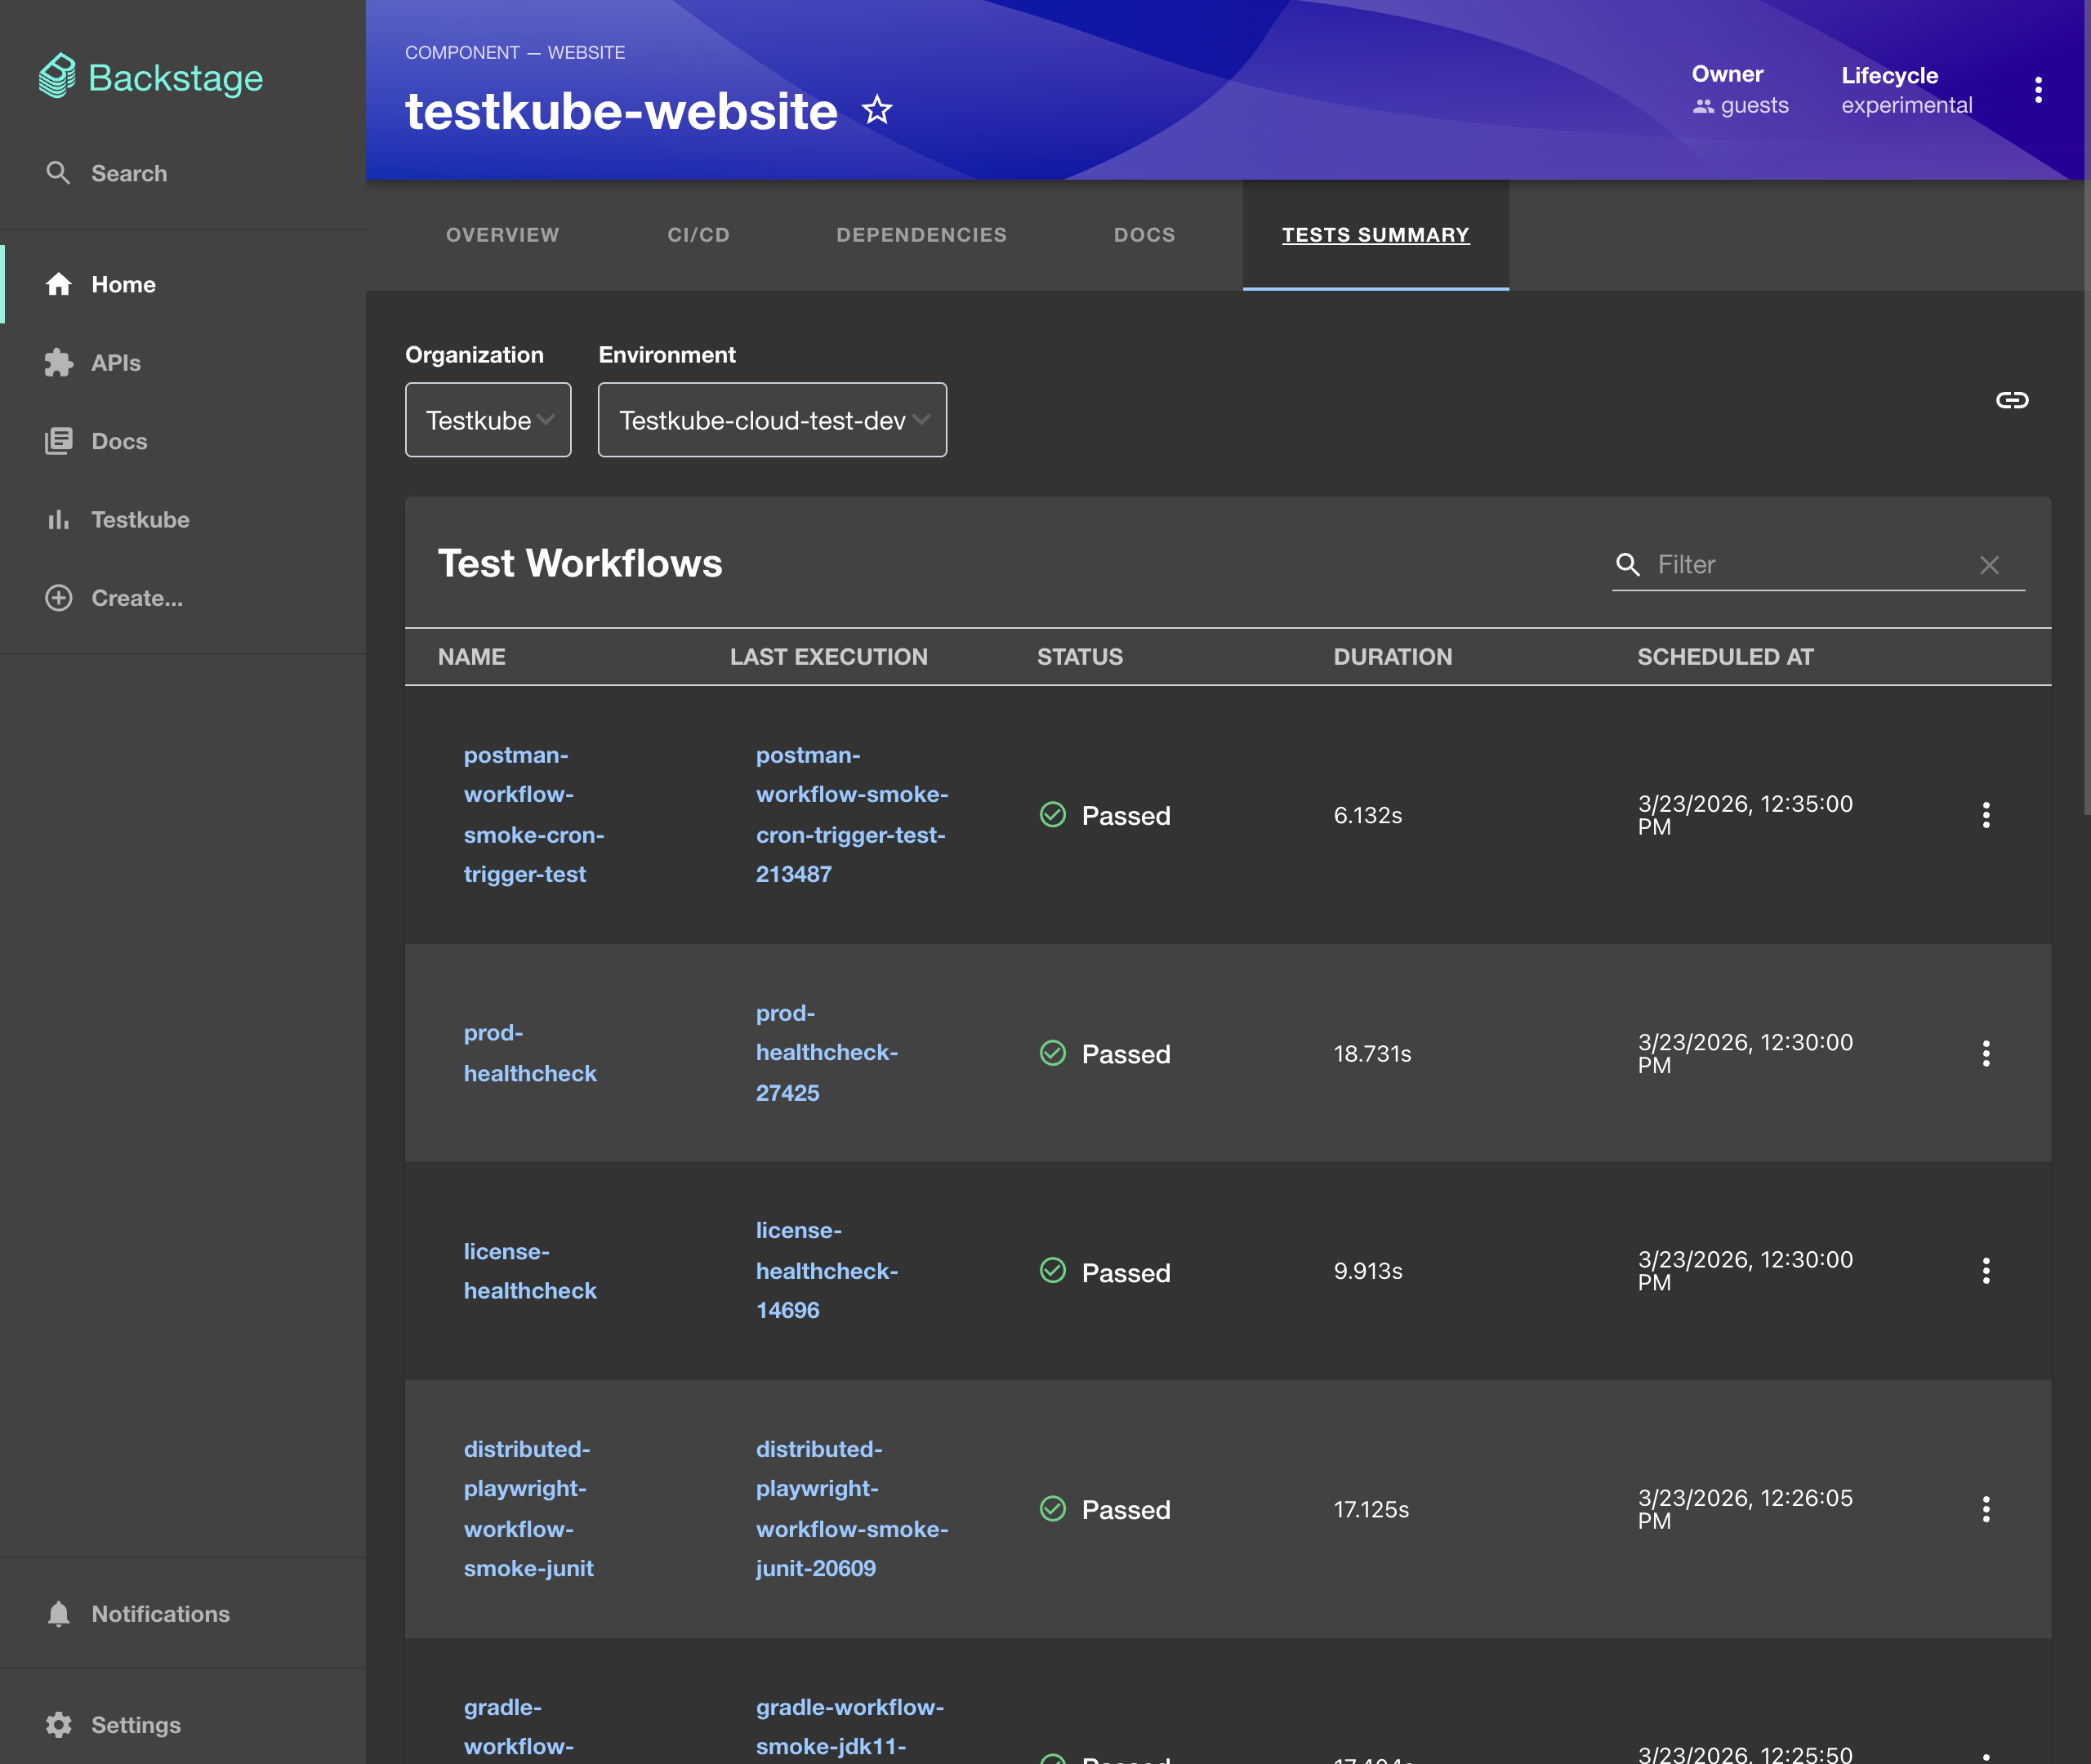This screenshot has width=2091, height=1764.
Task: Switch to the Overview tab
Action: pyautogui.click(x=502, y=235)
